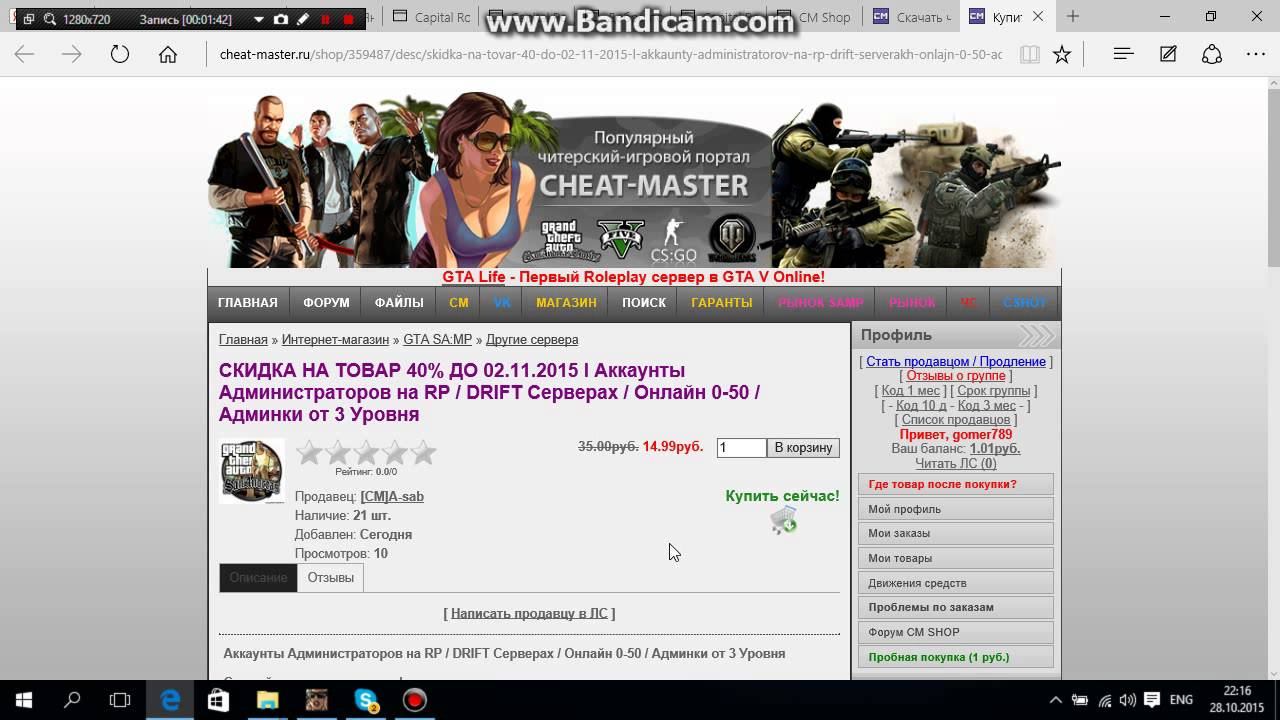Open the Edge share pane
This screenshot has height=720, width=1280.
point(1212,55)
